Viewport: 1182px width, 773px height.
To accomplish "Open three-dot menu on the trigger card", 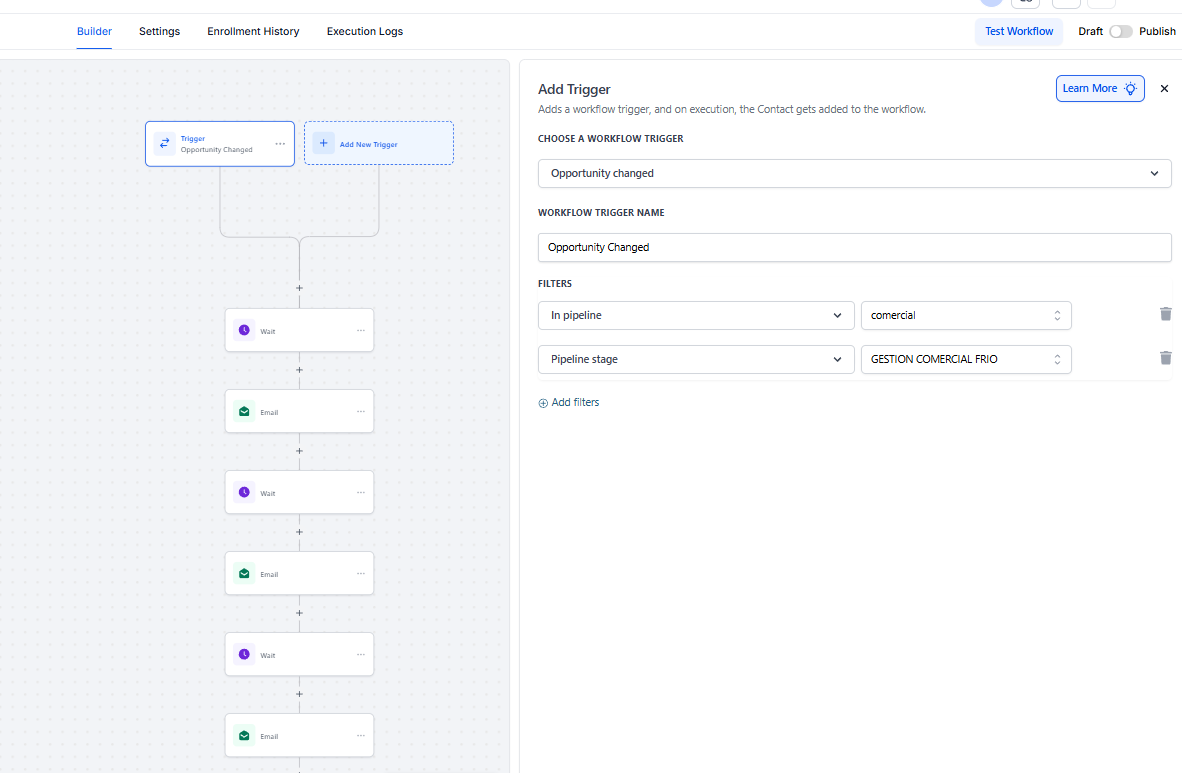I will pyautogui.click(x=280, y=144).
